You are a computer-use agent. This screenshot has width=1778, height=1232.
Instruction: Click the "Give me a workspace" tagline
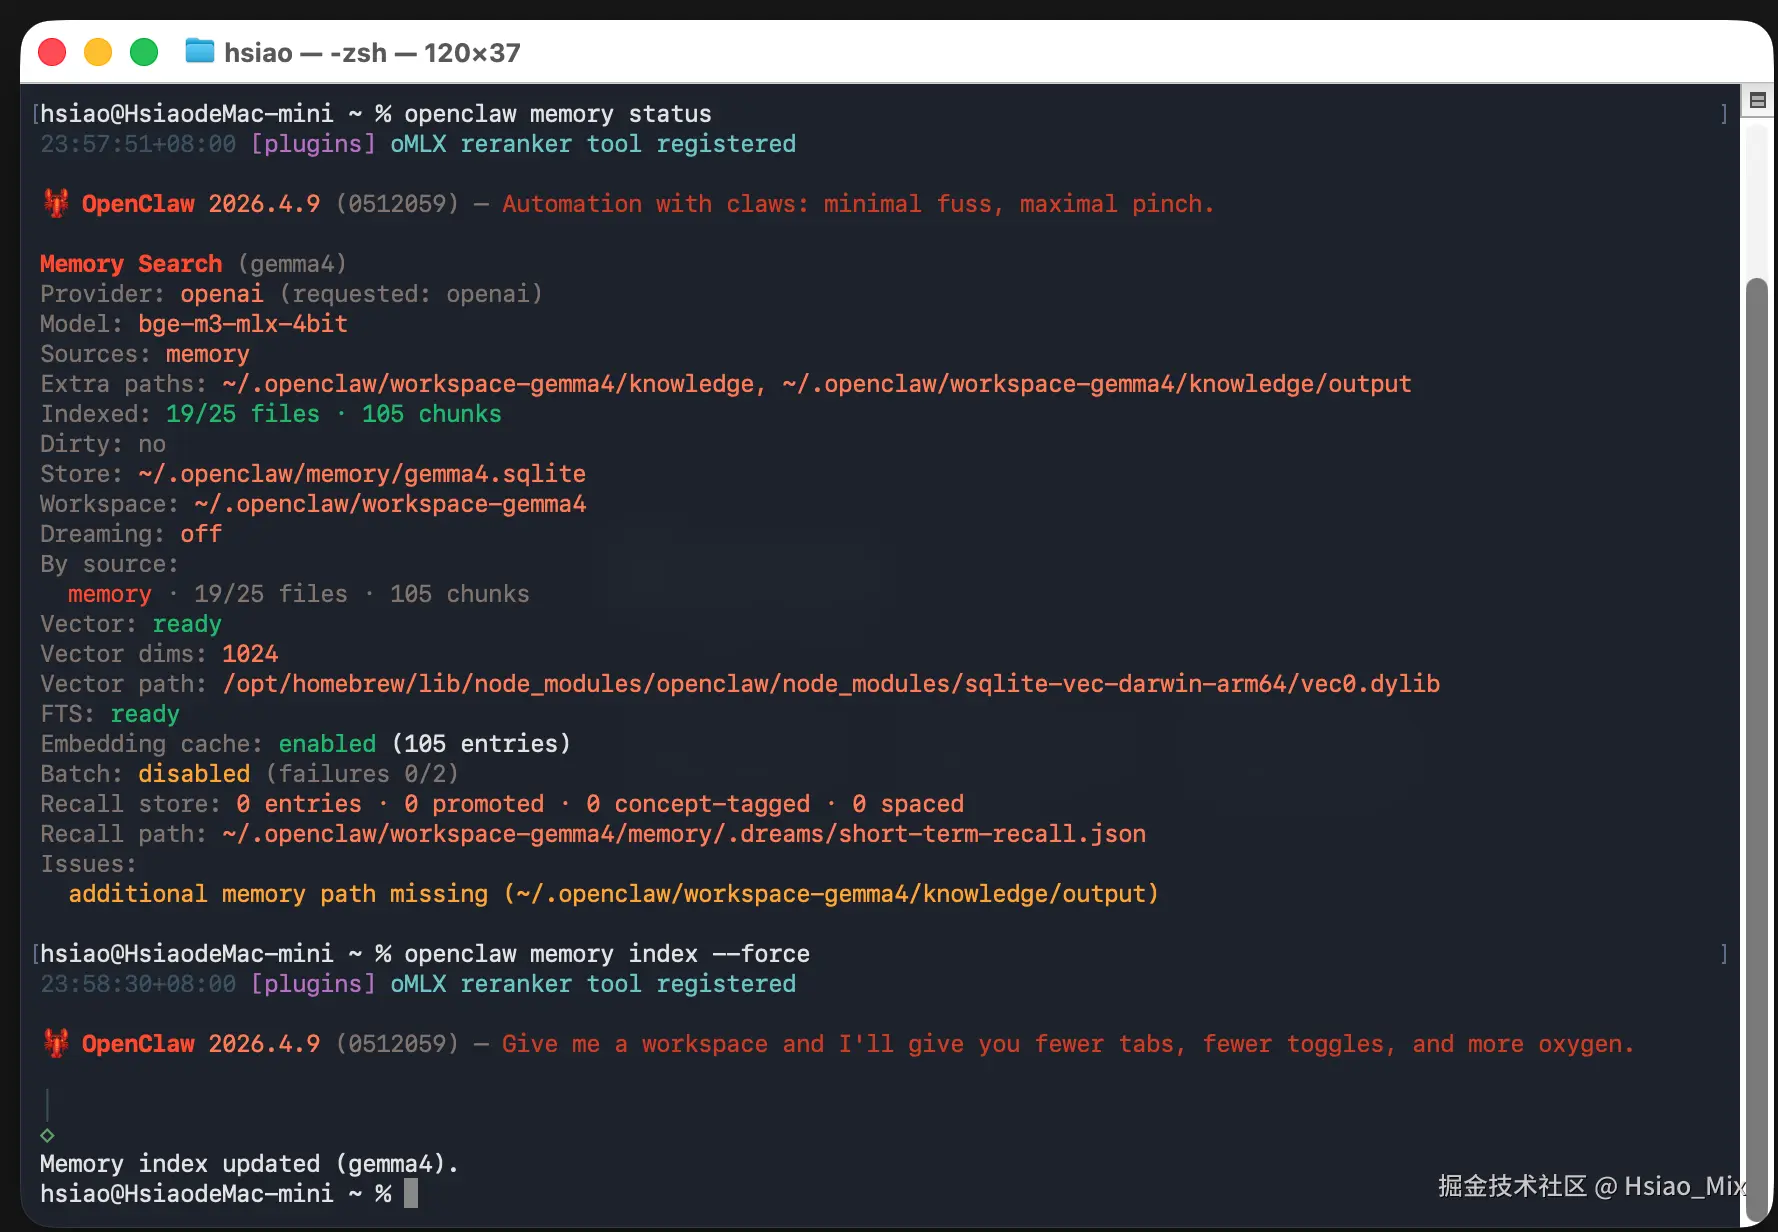[1068, 1044]
